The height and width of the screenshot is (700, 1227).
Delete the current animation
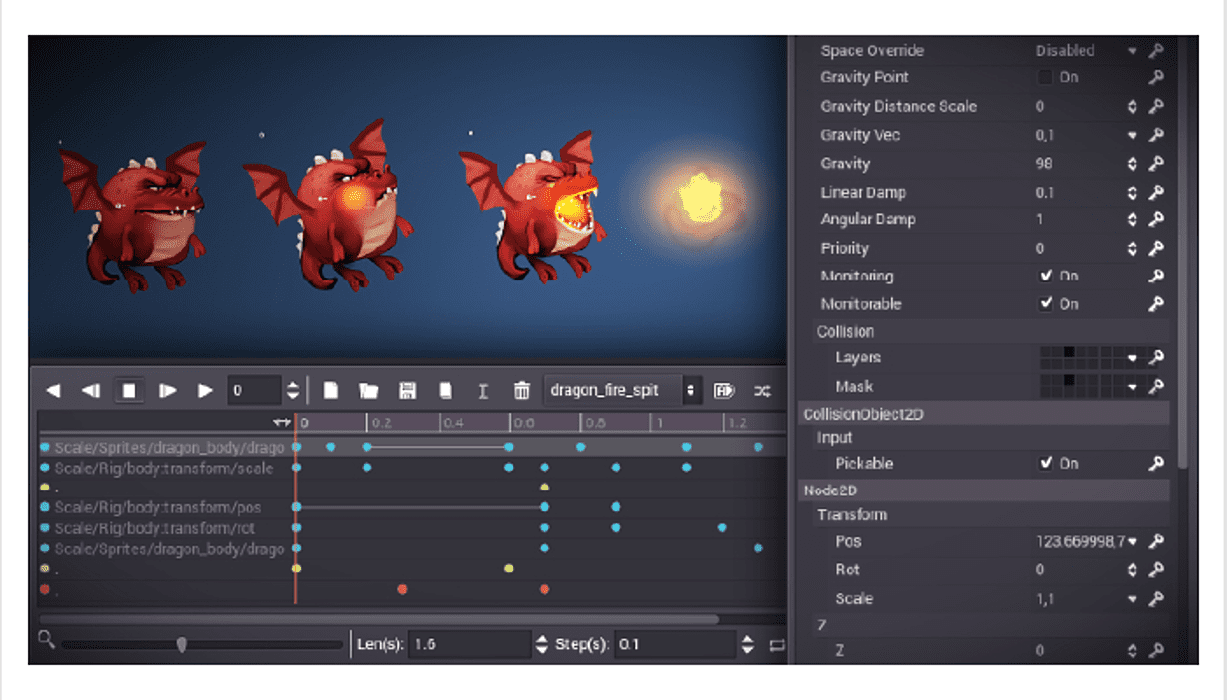pyautogui.click(x=521, y=390)
